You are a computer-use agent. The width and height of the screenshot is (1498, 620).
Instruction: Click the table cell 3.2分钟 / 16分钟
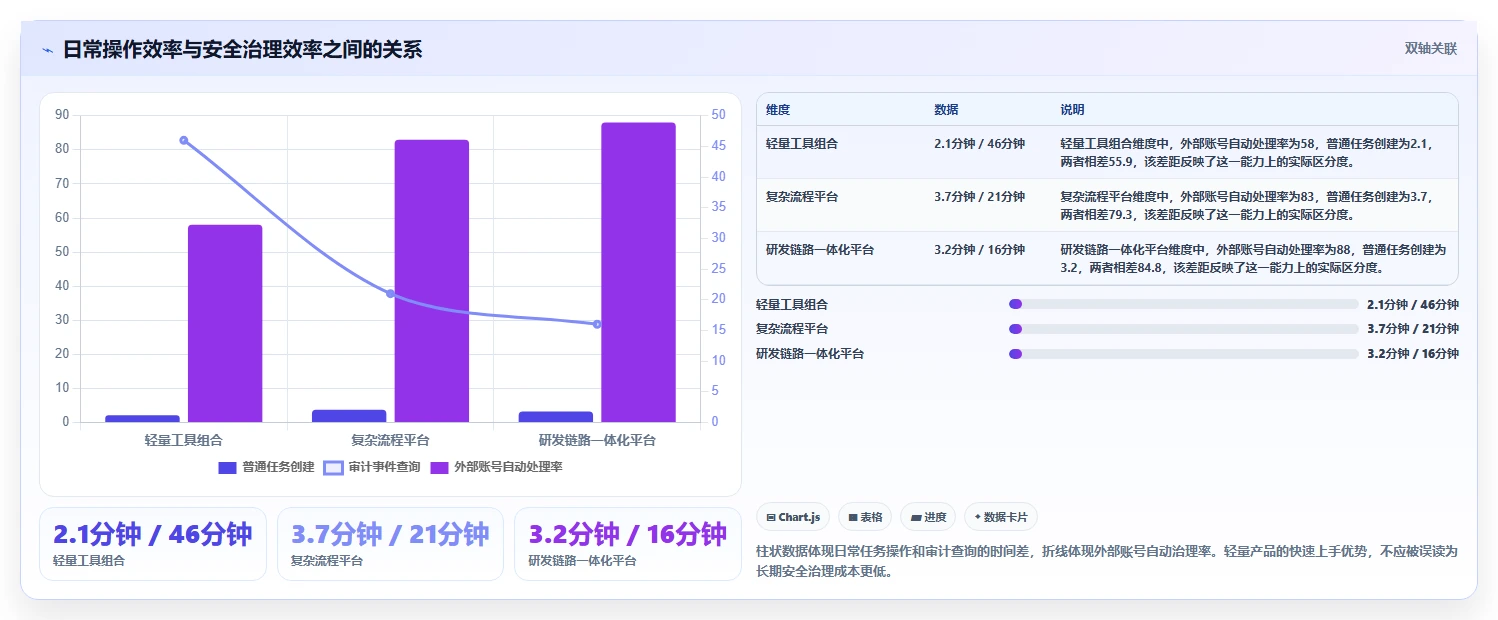click(979, 250)
